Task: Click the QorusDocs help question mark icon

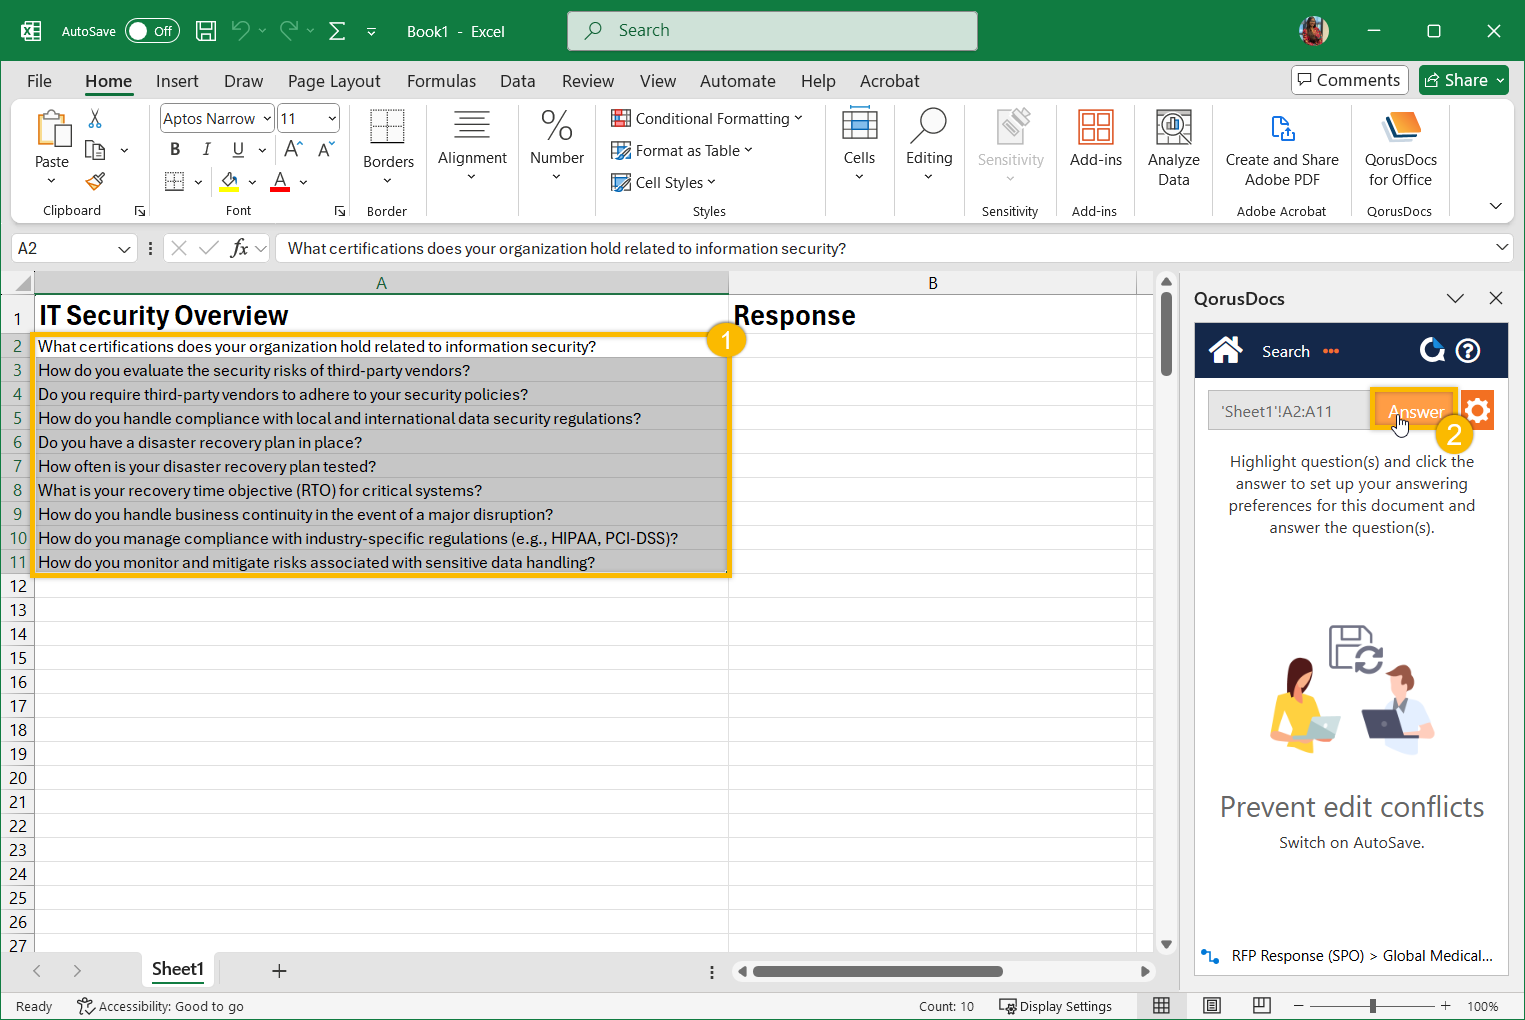Action: click(x=1468, y=351)
